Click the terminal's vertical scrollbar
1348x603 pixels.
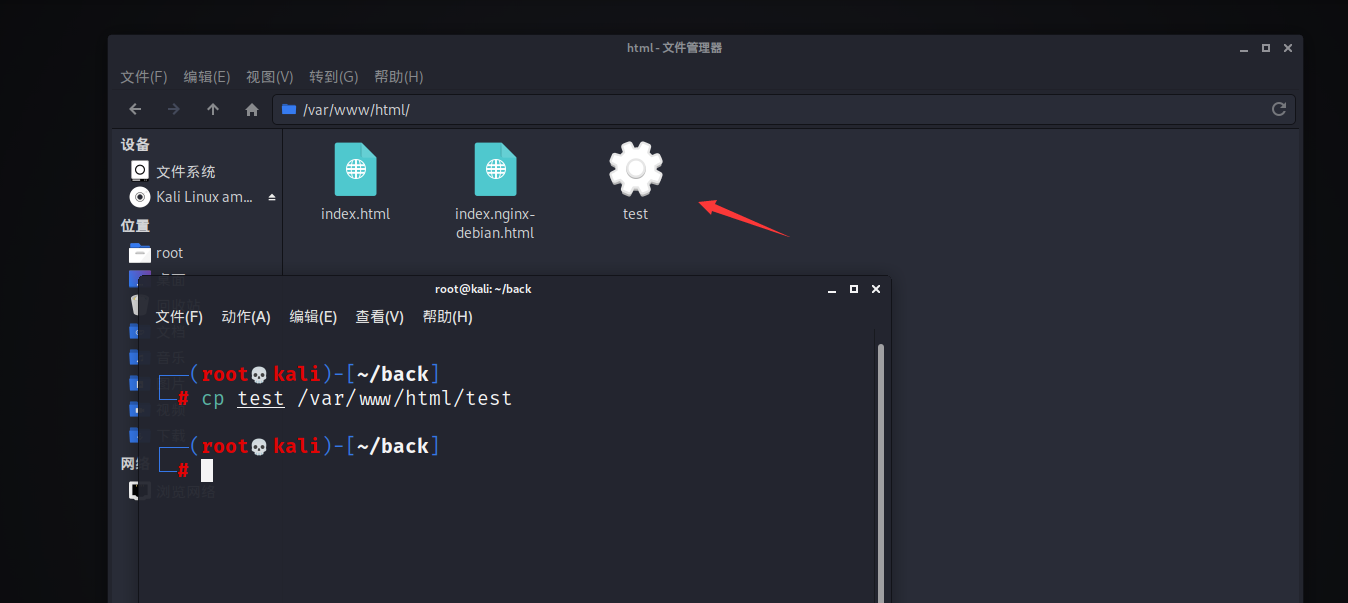coord(880,470)
